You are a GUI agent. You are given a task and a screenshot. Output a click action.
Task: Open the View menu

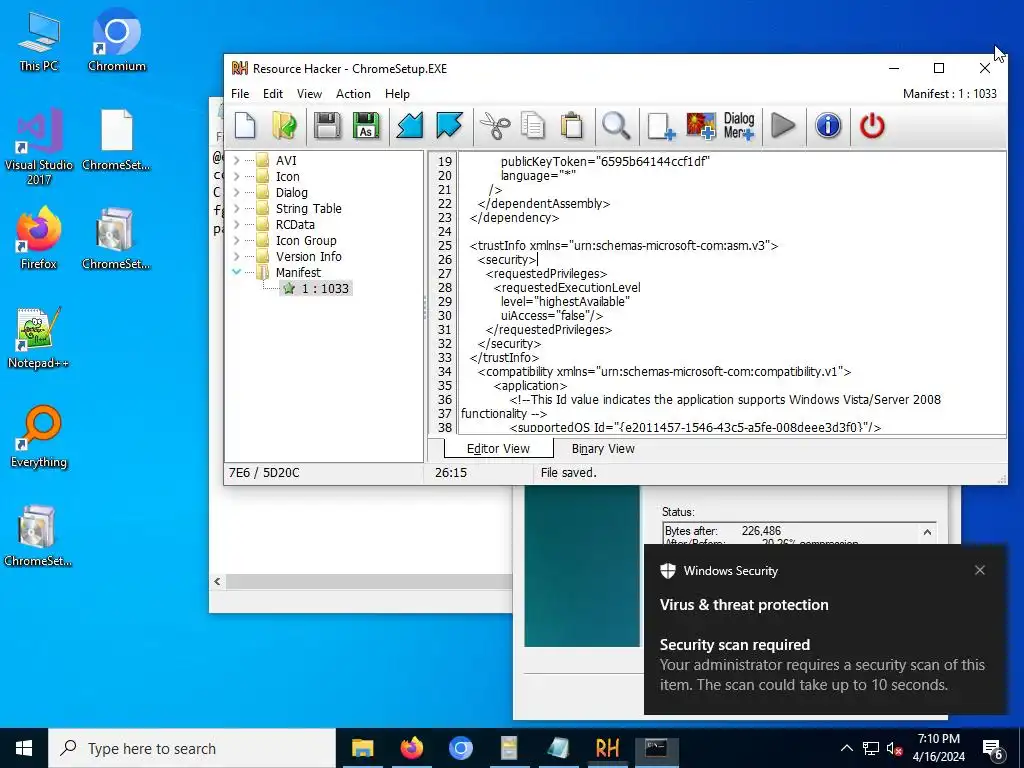click(x=310, y=94)
